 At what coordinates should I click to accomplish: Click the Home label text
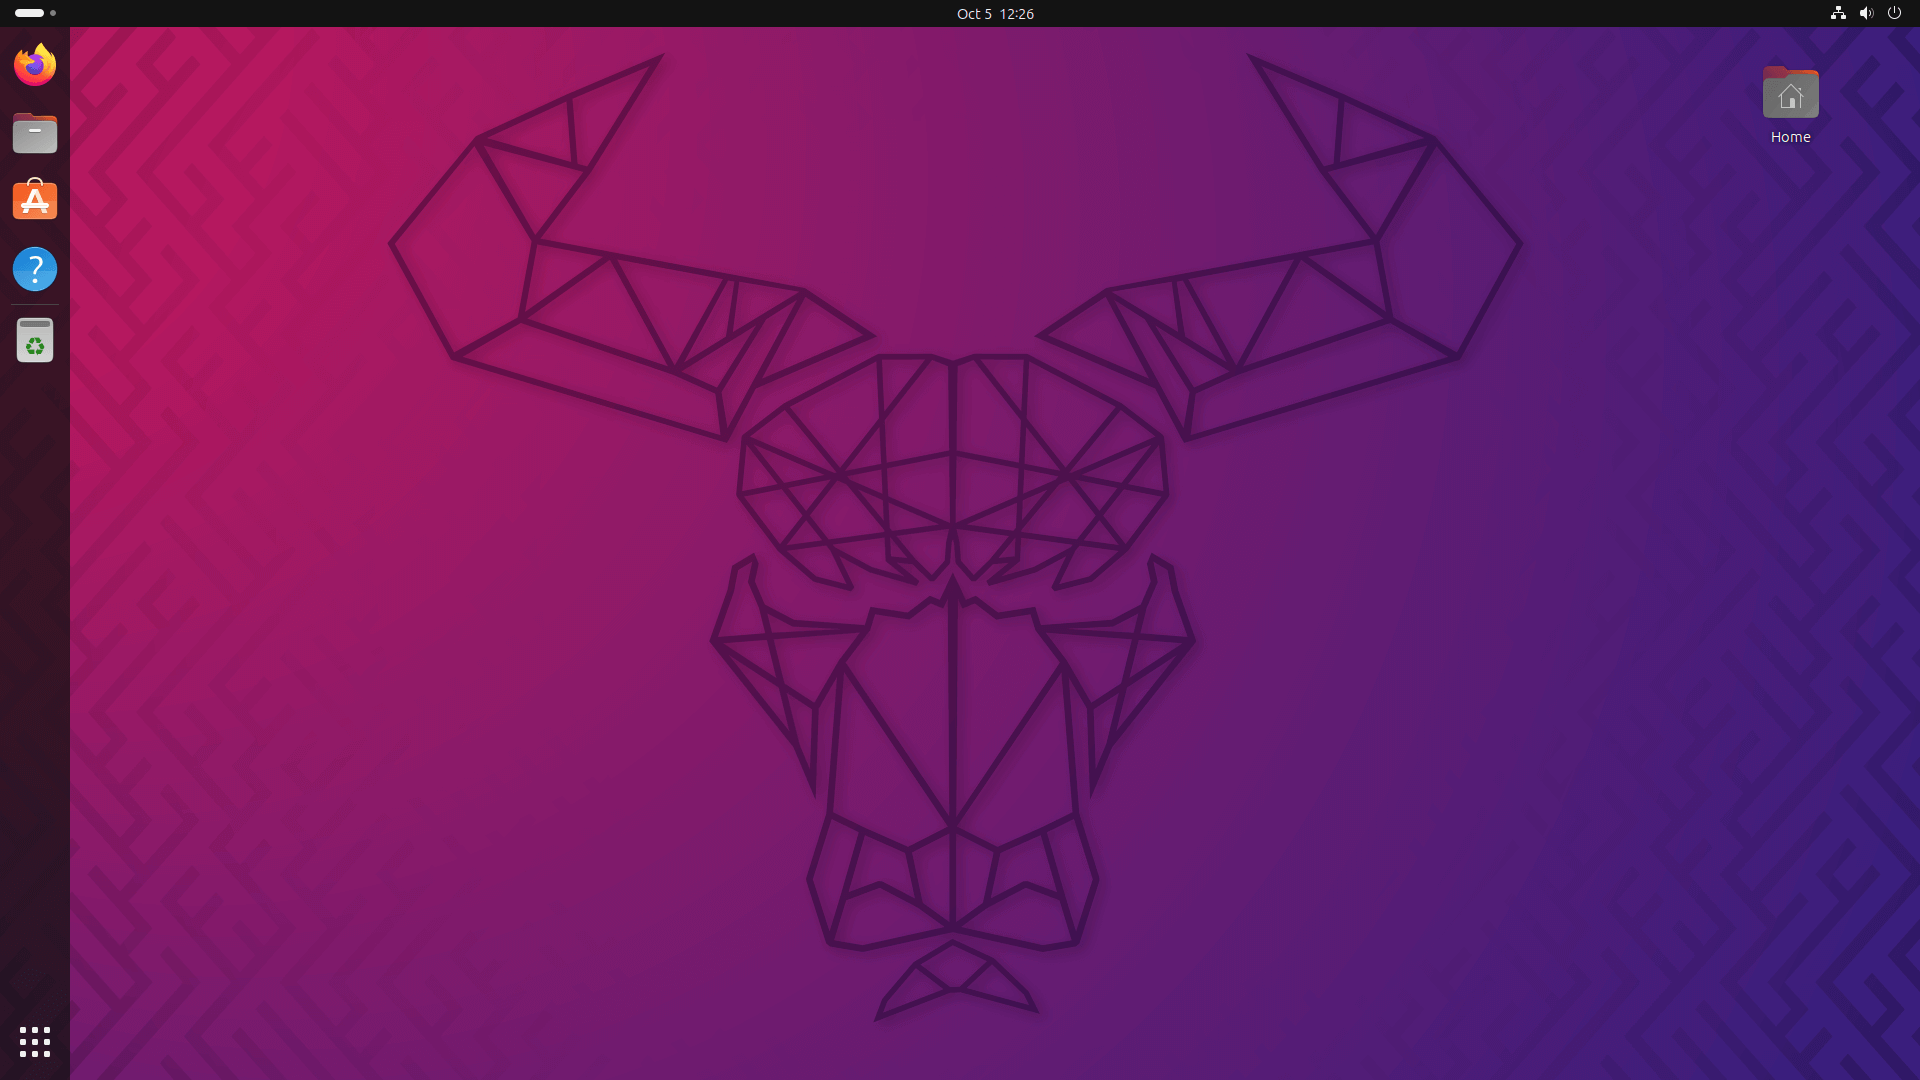click(x=1790, y=137)
